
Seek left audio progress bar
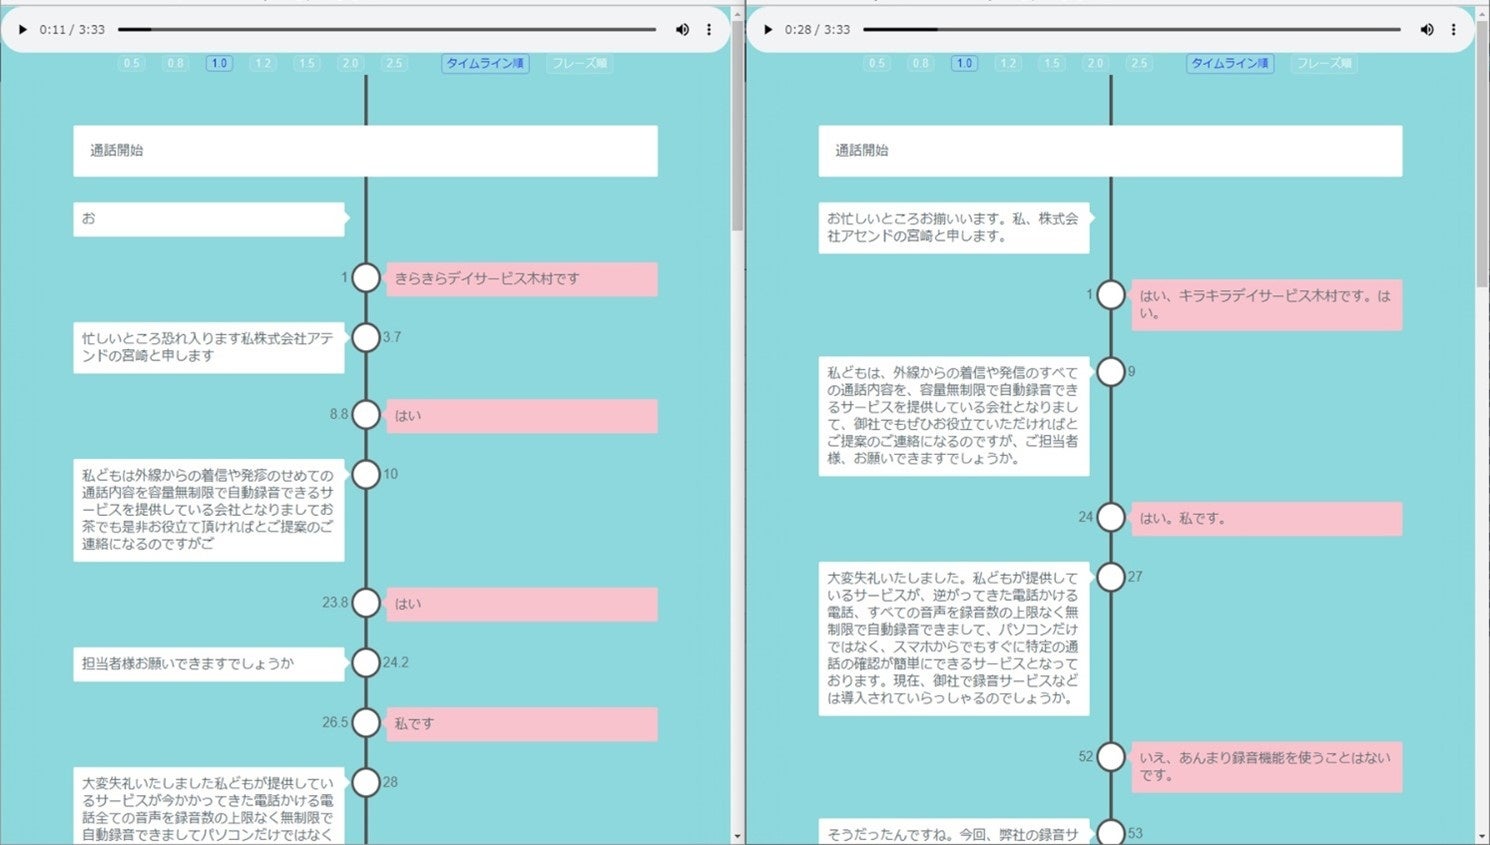387,30
